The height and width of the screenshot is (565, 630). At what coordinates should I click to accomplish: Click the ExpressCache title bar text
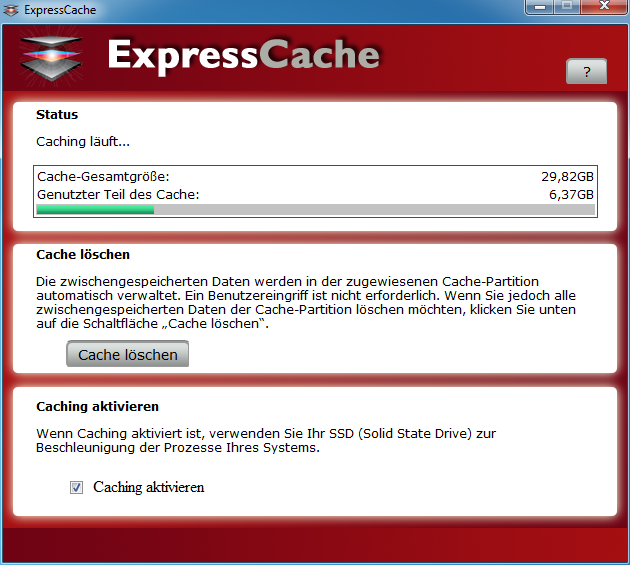(x=55, y=9)
